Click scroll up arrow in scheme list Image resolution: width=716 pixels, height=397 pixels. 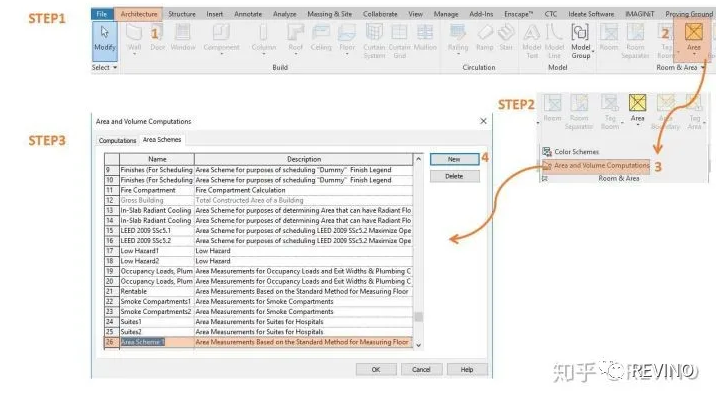pyautogui.click(x=418, y=159)
